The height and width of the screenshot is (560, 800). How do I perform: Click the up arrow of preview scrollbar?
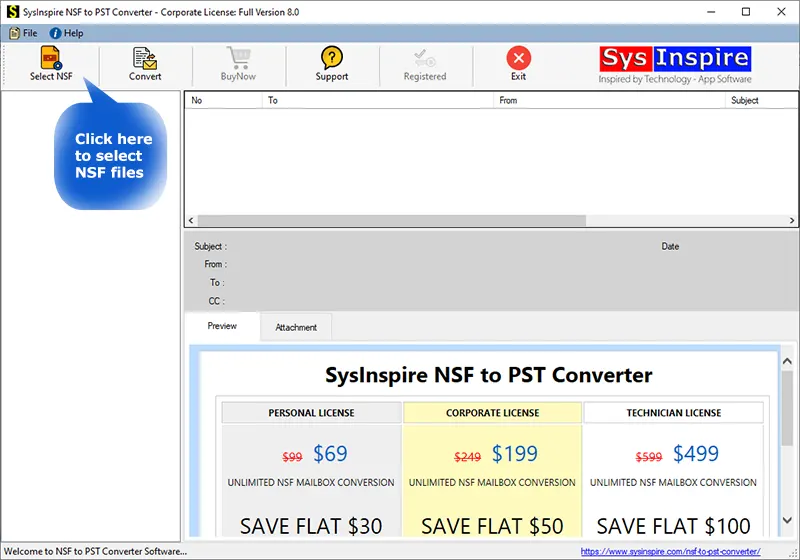[787, 361]
